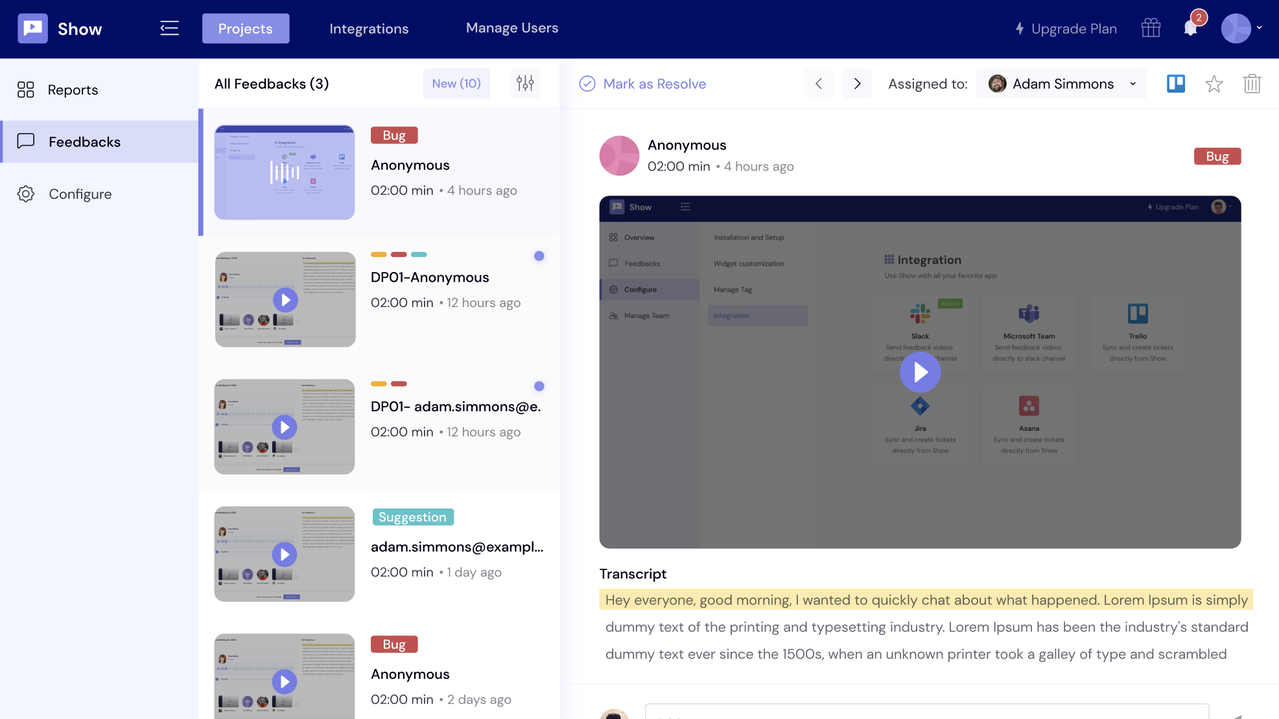This screenshot has width=1279, height=719.
Task: Click the Show logo icon
Action: coord(33,29)
